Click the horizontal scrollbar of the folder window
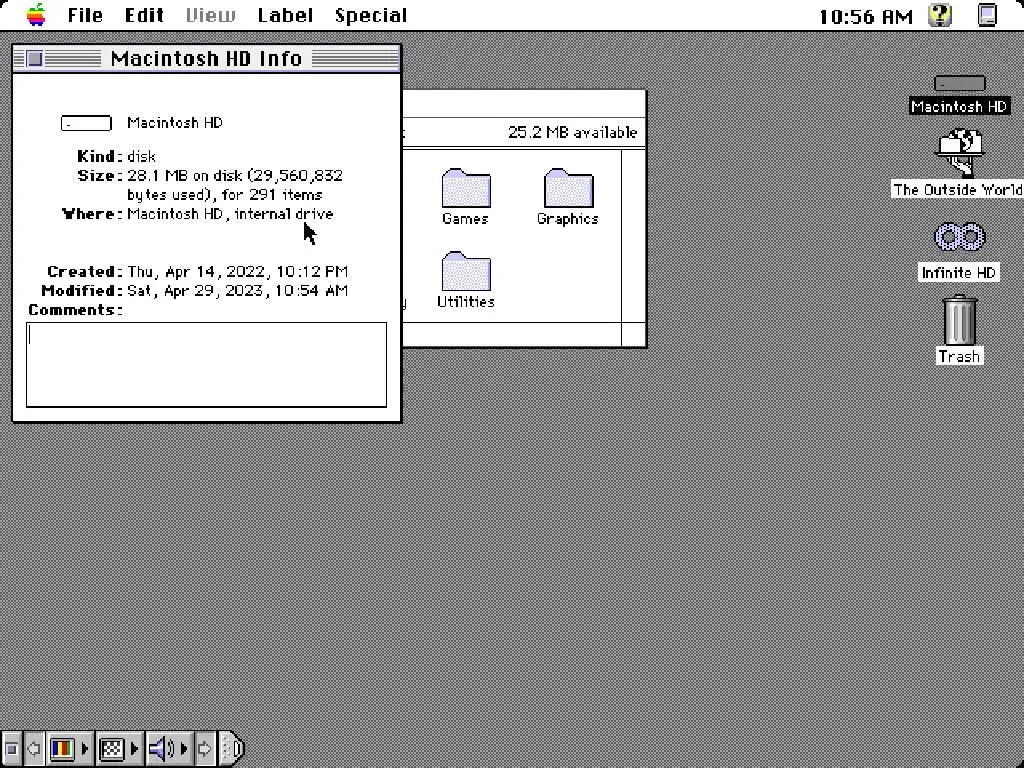Image resolution: width=1024 pixels, height=768 pixels. pyautogui.click(x=511, y=334)
